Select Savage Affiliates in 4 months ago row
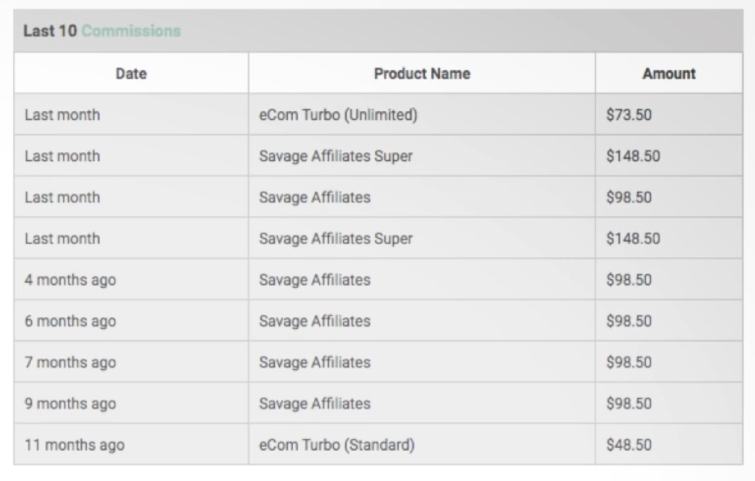Image resolution: width=755 pixels, height=481 pixels. pos(314,280)
